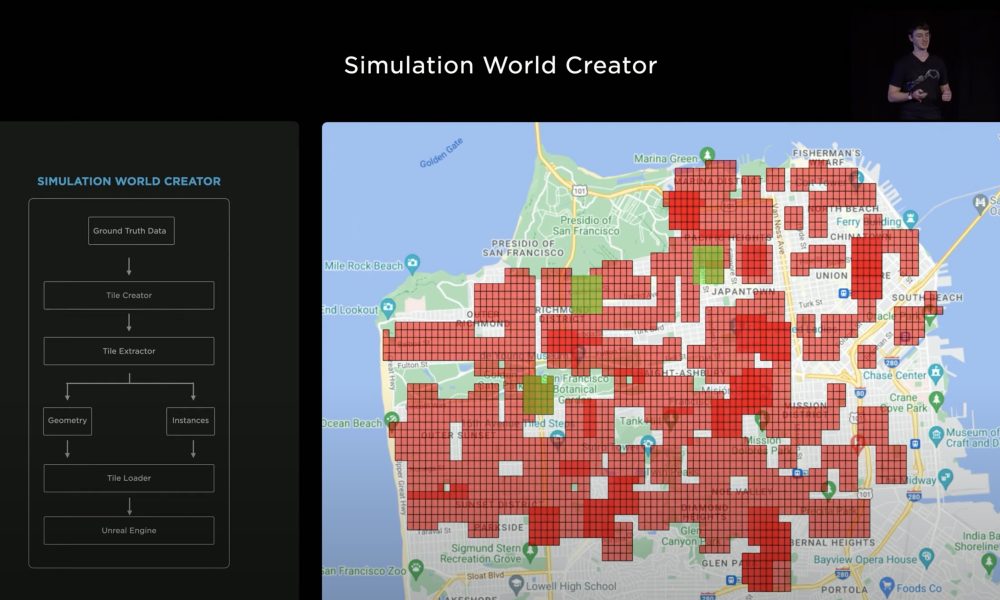Click the green tile near Richmond District
This screenshot has width=1000, height=600.
[x=587, y=295]
